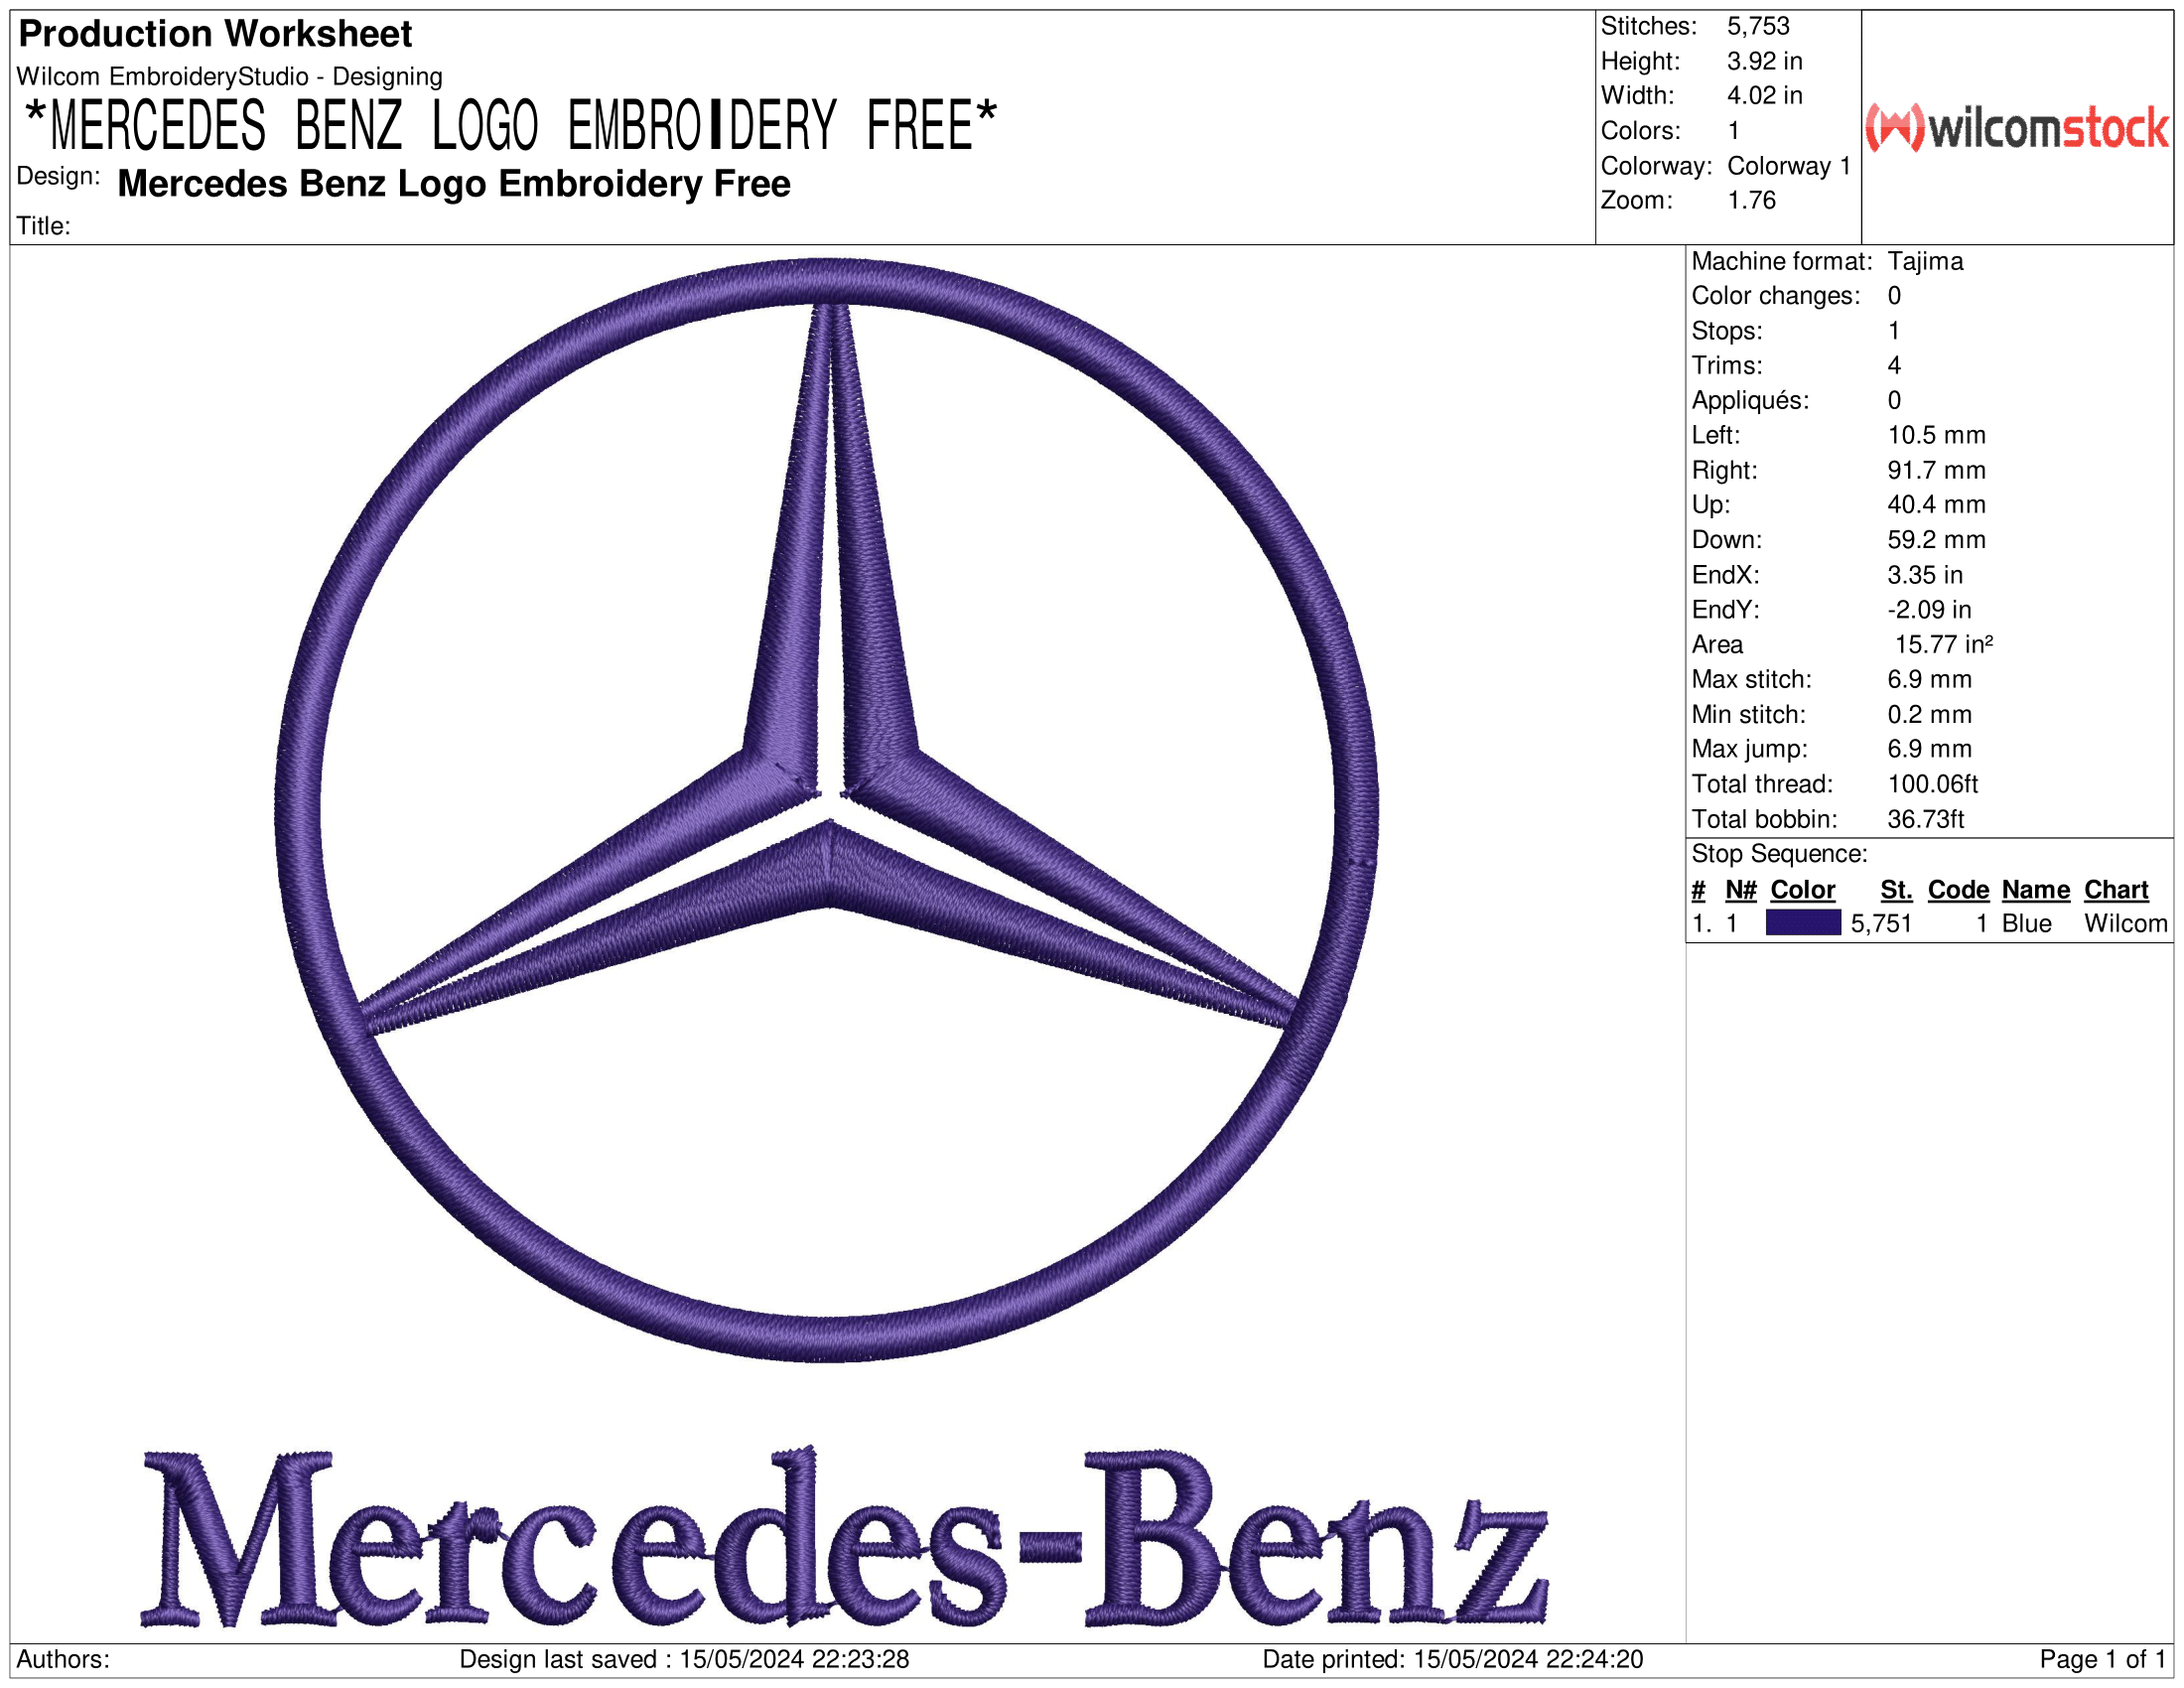
Task: Click the design name Mercedes Benz Logo Embroidery Free
Action: click(454, 184)
